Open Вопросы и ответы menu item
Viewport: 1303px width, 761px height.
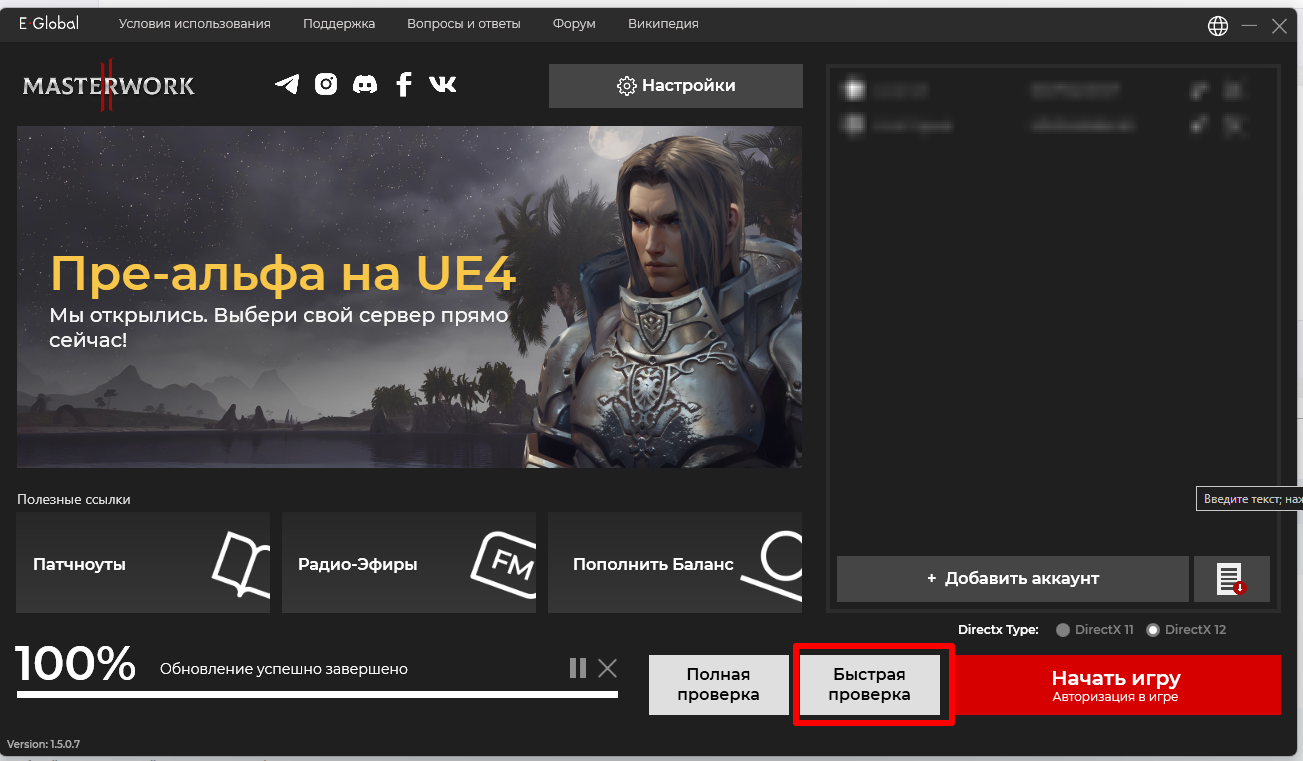(x=464, y=23)
